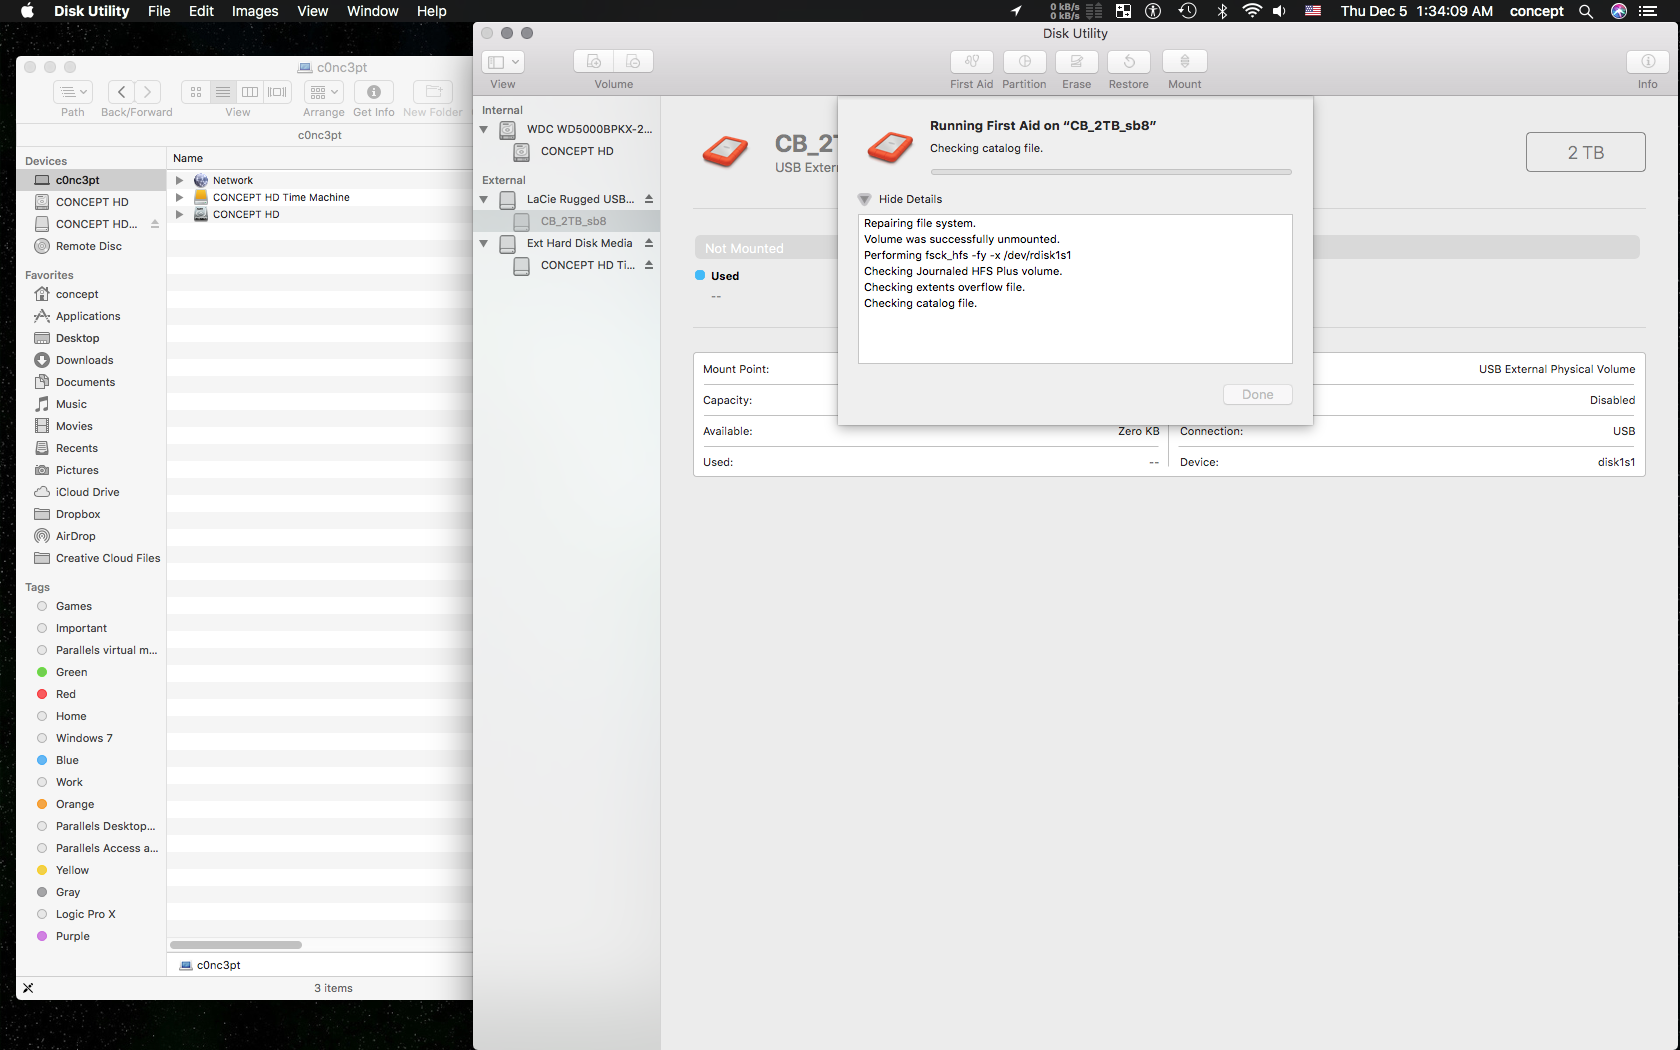
Task: Open Downloads in Finder sidebar
Action: click(92, 360)
